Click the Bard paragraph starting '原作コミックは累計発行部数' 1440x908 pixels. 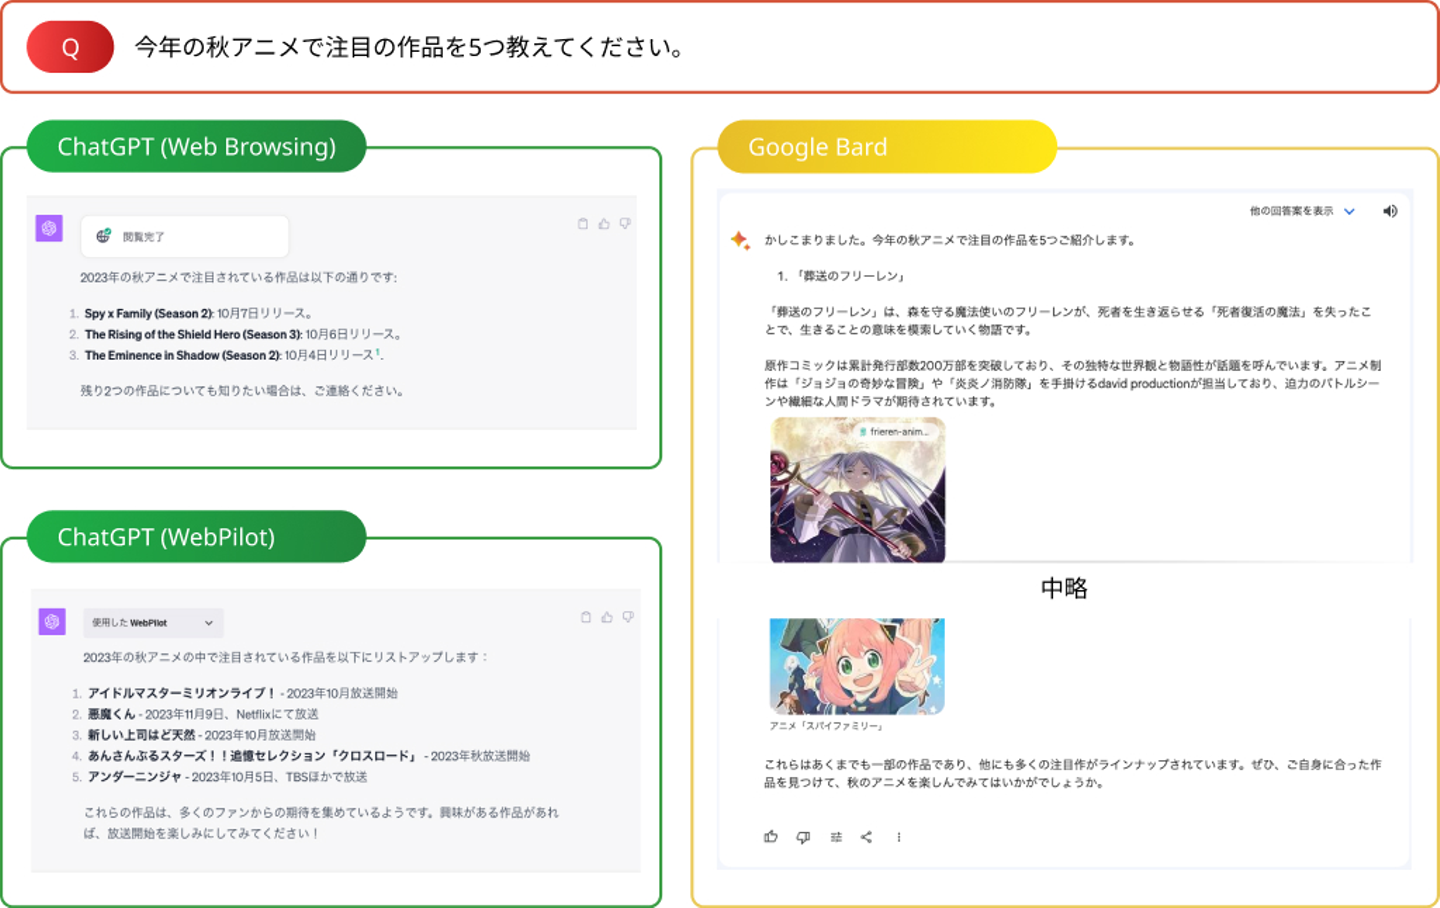(x=1072, y=383)
